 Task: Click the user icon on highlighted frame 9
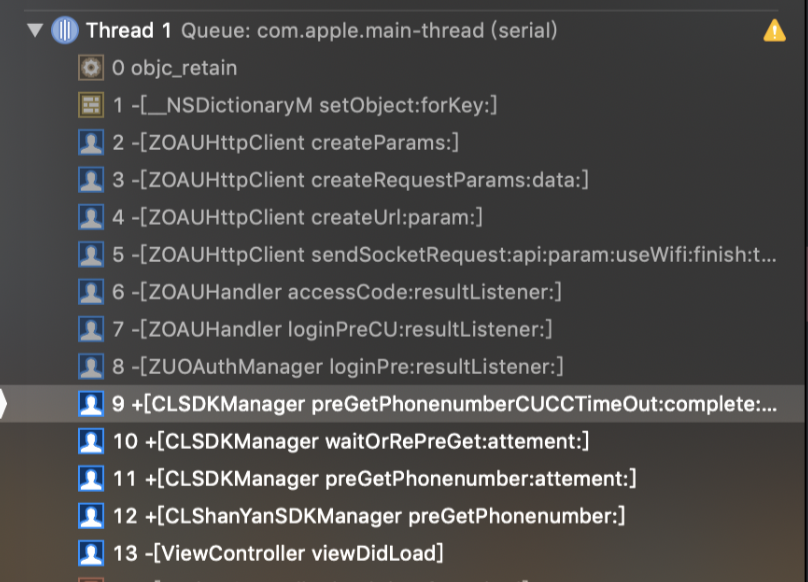[91, 404]
